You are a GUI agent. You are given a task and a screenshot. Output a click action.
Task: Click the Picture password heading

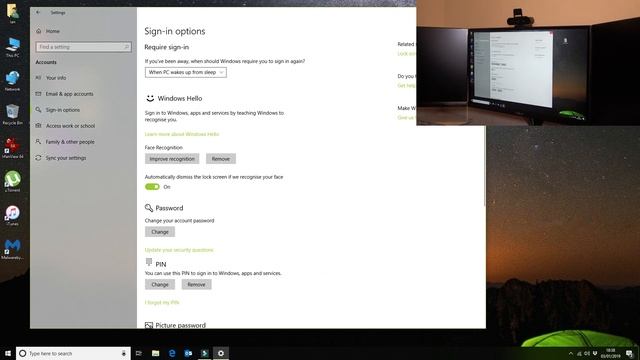pyautogui.click(x=180, y=325)
